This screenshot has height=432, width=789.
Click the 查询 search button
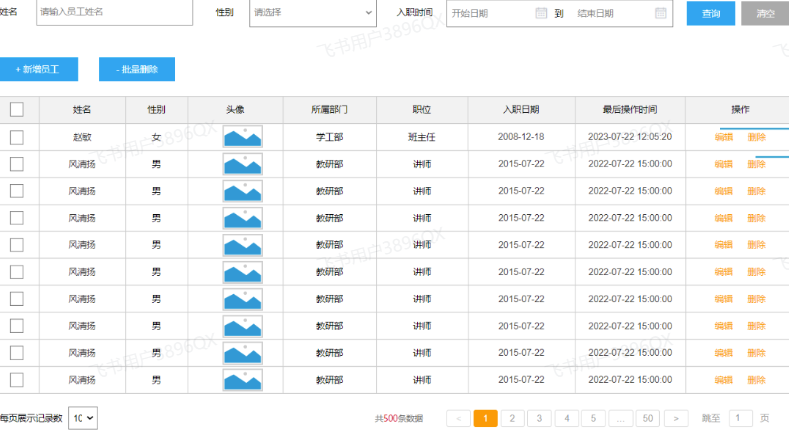[x=711, y=14]
